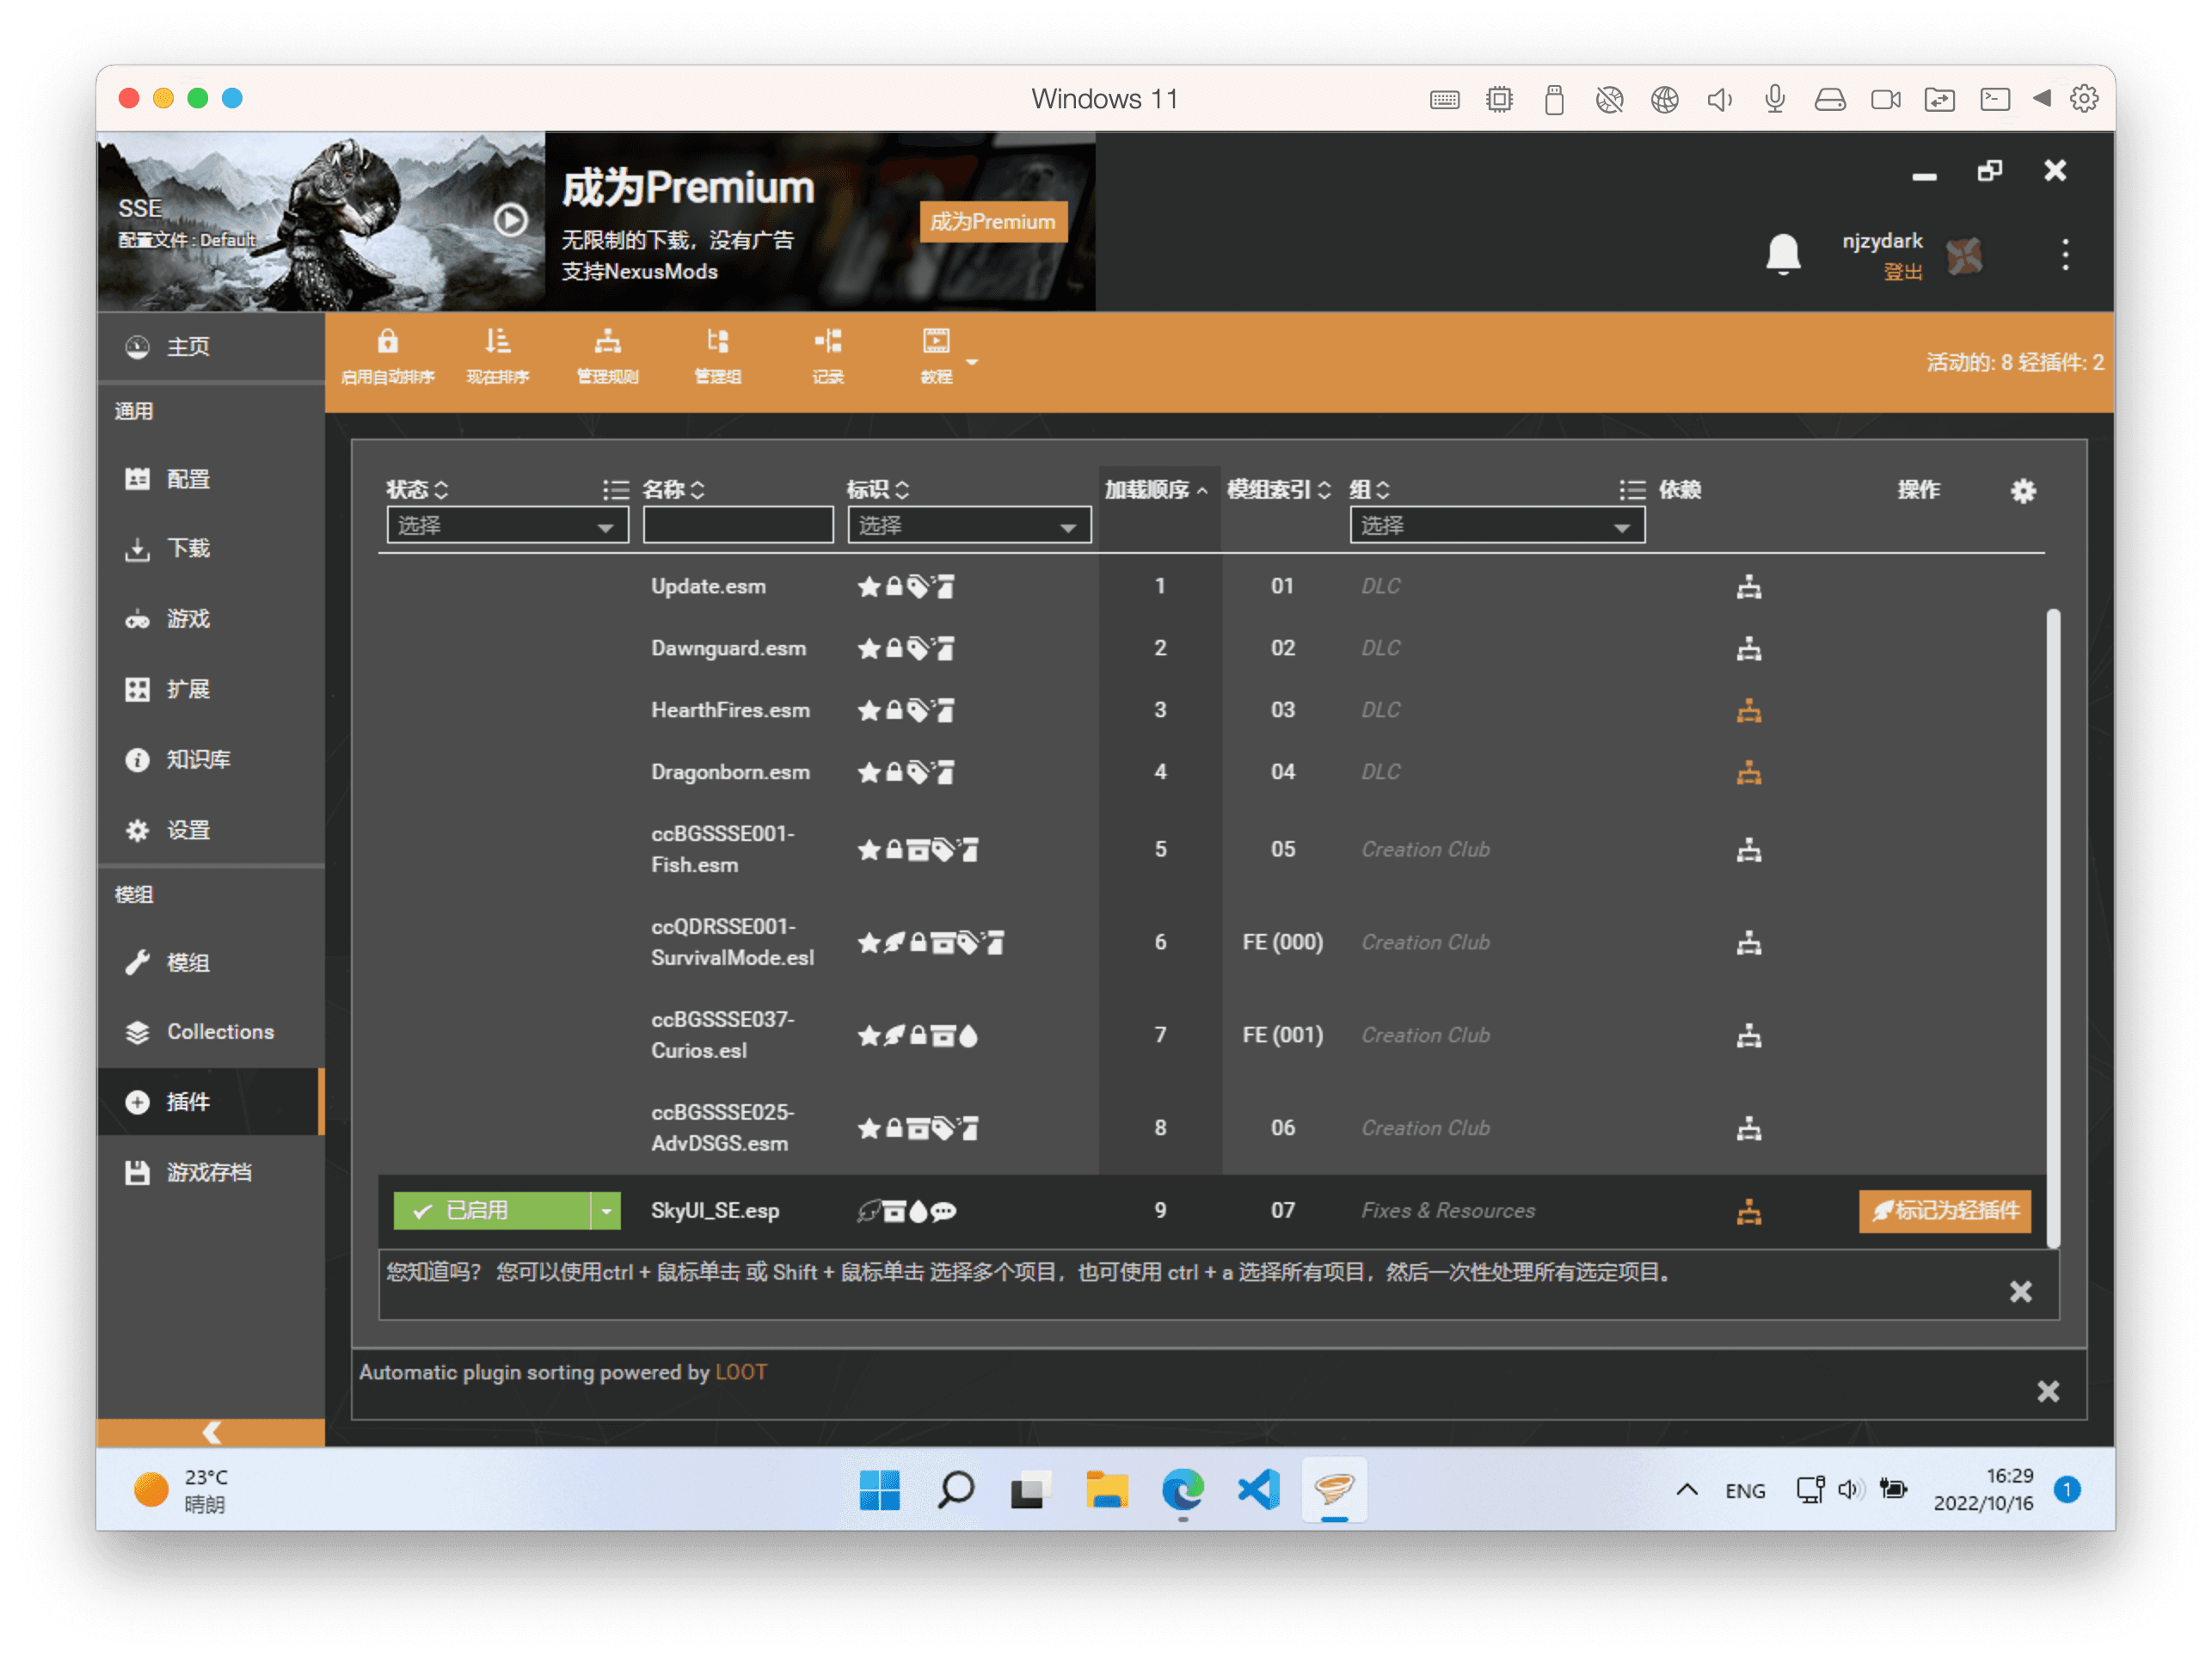Open 配置 profiles in the sidebar

[211, 479]
